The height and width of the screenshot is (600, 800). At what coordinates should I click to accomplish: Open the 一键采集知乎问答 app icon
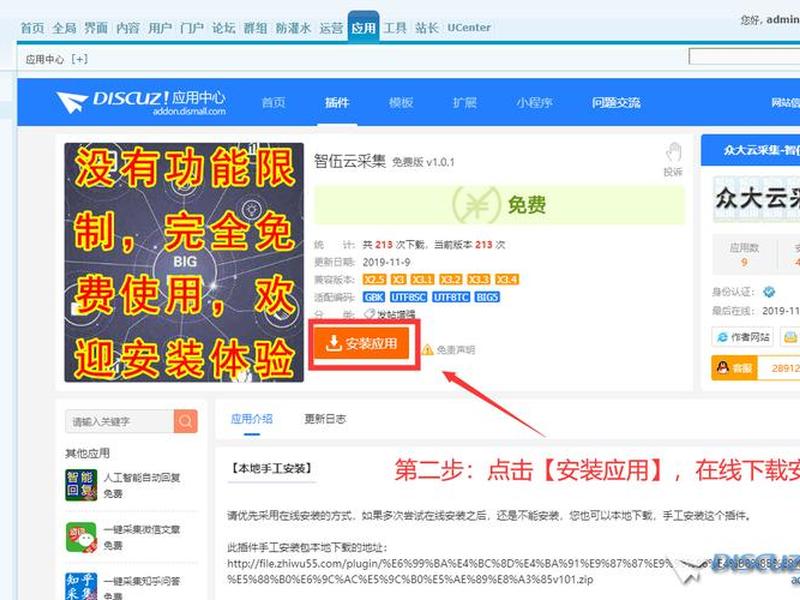pyautogui.click(x=81, y=586)
